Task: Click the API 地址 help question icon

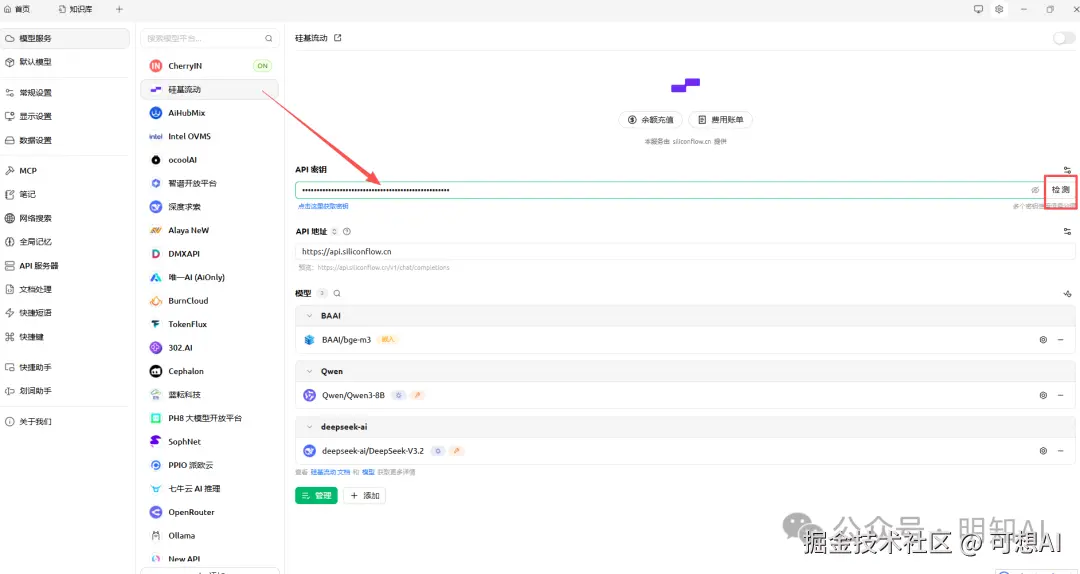Action: pos(346,232)
